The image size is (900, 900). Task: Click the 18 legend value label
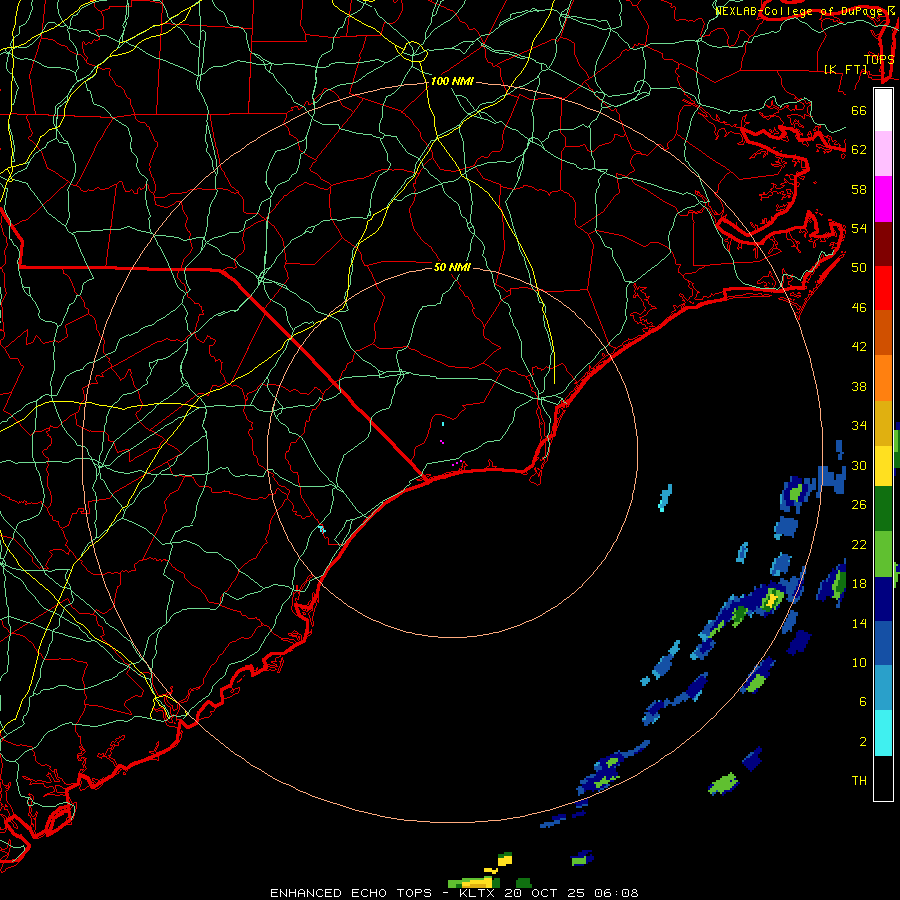tap(859, 584)
